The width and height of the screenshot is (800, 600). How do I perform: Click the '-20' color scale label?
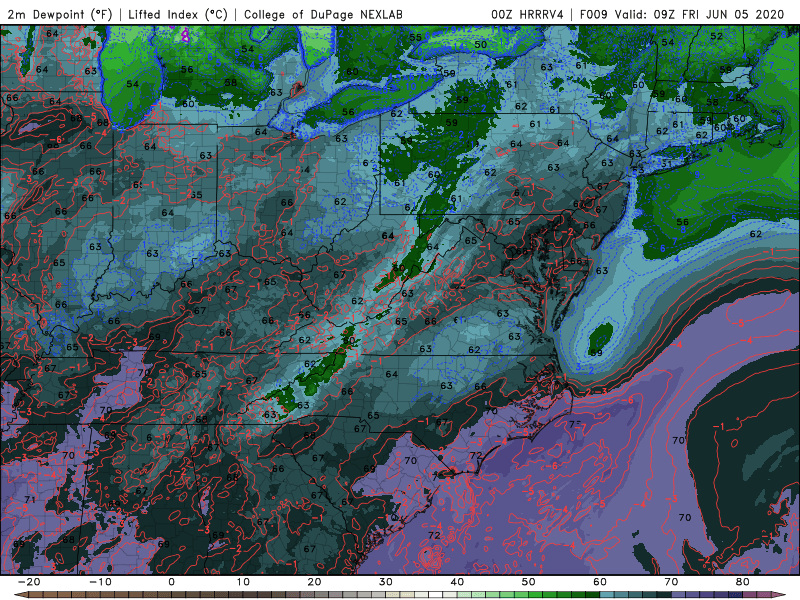click(x=29, y=582)
